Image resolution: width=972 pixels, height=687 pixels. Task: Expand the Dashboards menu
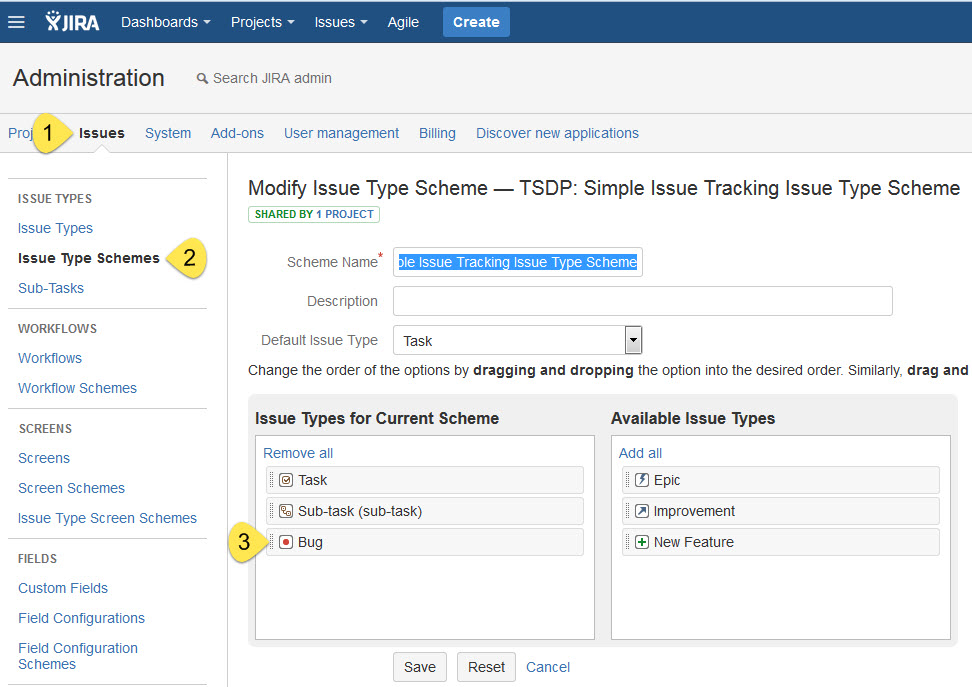tap(165, 22)
